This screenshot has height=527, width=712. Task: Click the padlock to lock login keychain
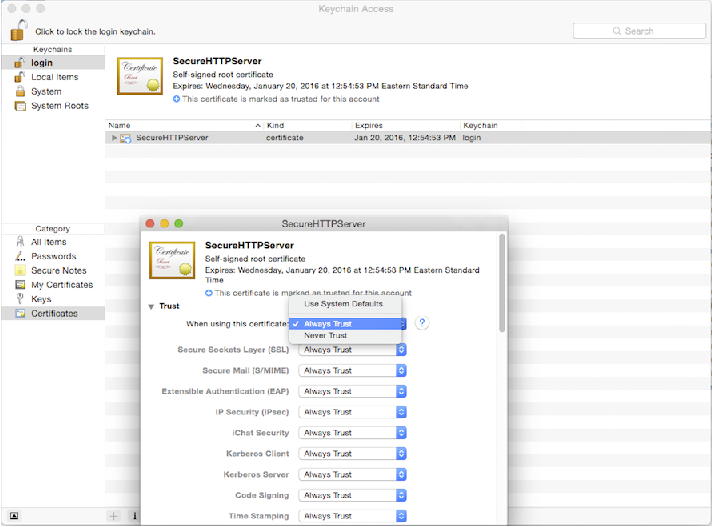(x=17, y=30)
